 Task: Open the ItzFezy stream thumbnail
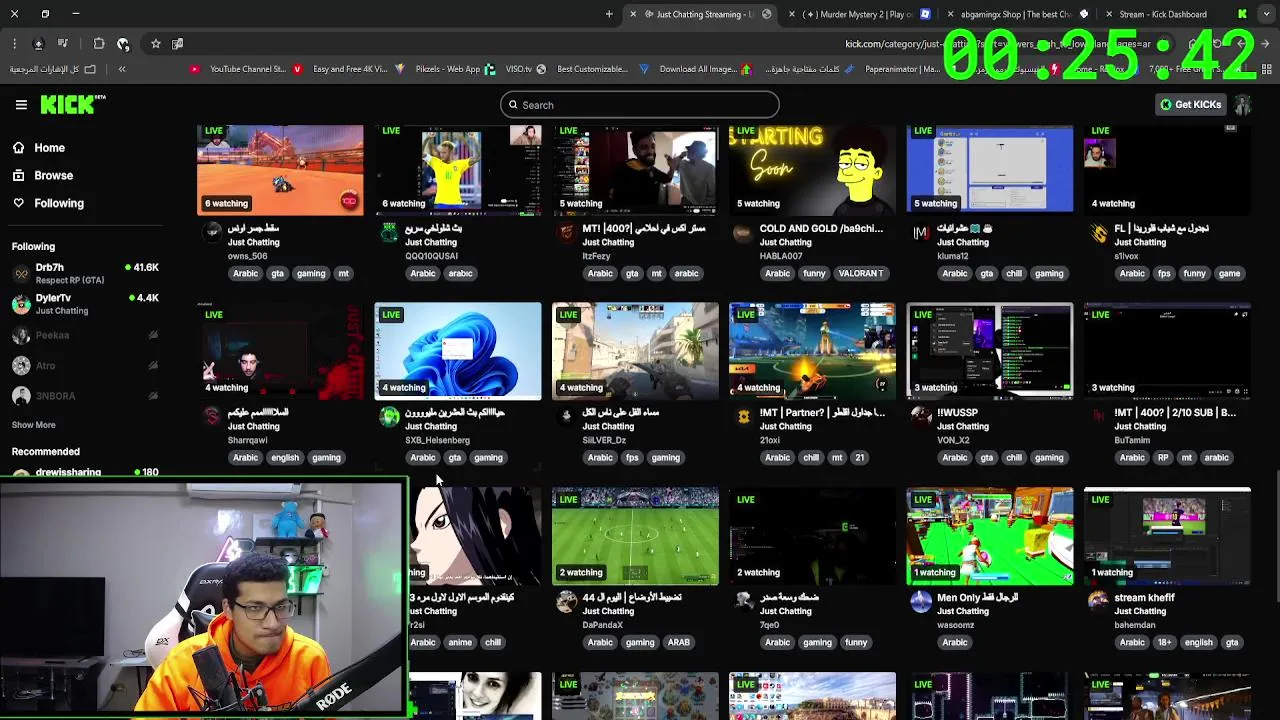coord(635,170)
